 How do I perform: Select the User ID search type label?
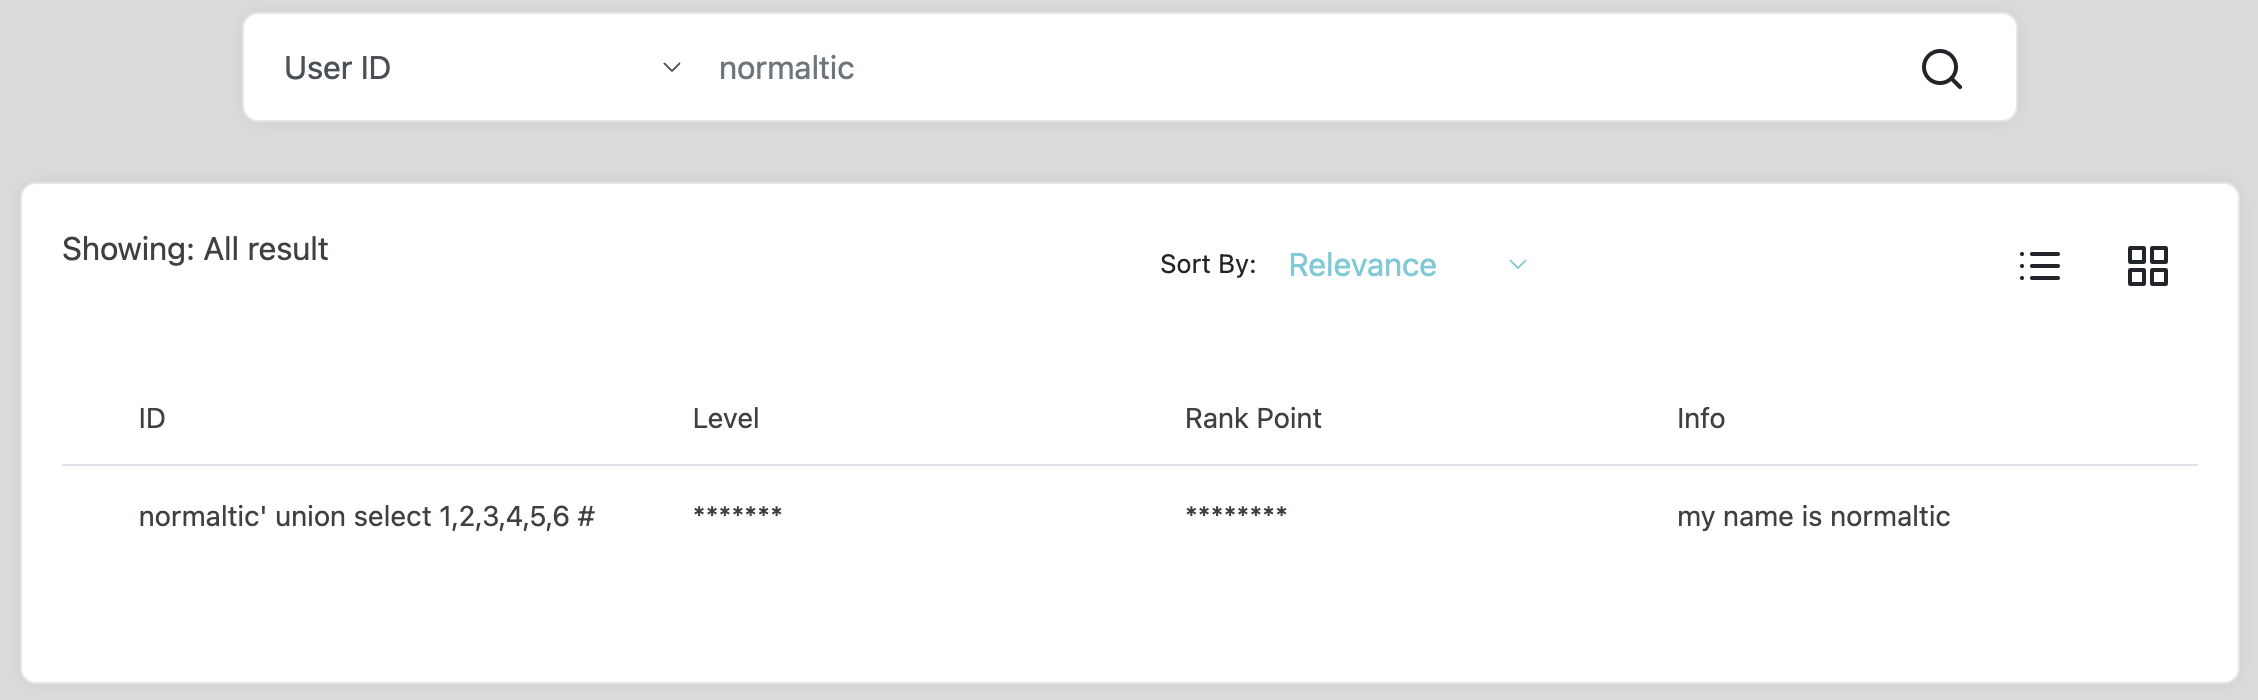tap(337, 68)
